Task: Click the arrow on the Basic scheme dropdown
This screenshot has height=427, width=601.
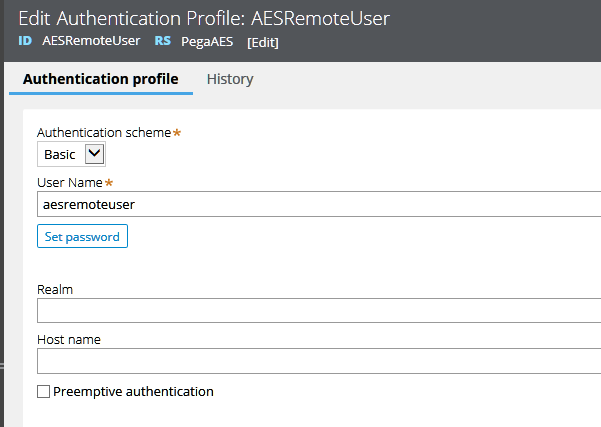Action: (x=94, y=154)
